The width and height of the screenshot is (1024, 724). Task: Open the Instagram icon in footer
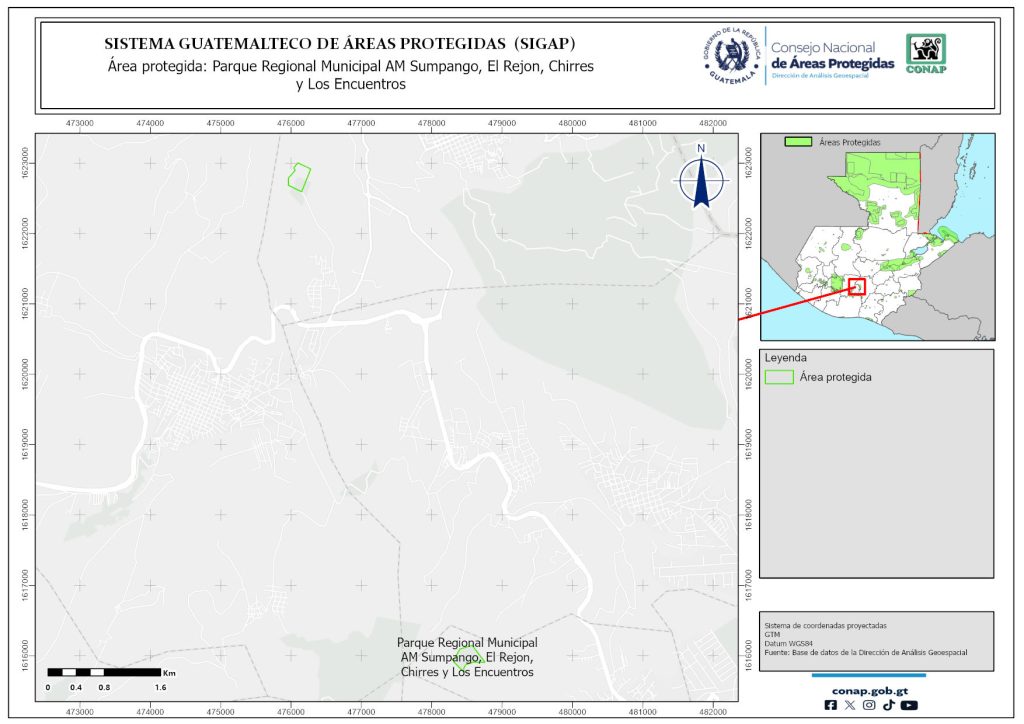click(x=869, y=705)
